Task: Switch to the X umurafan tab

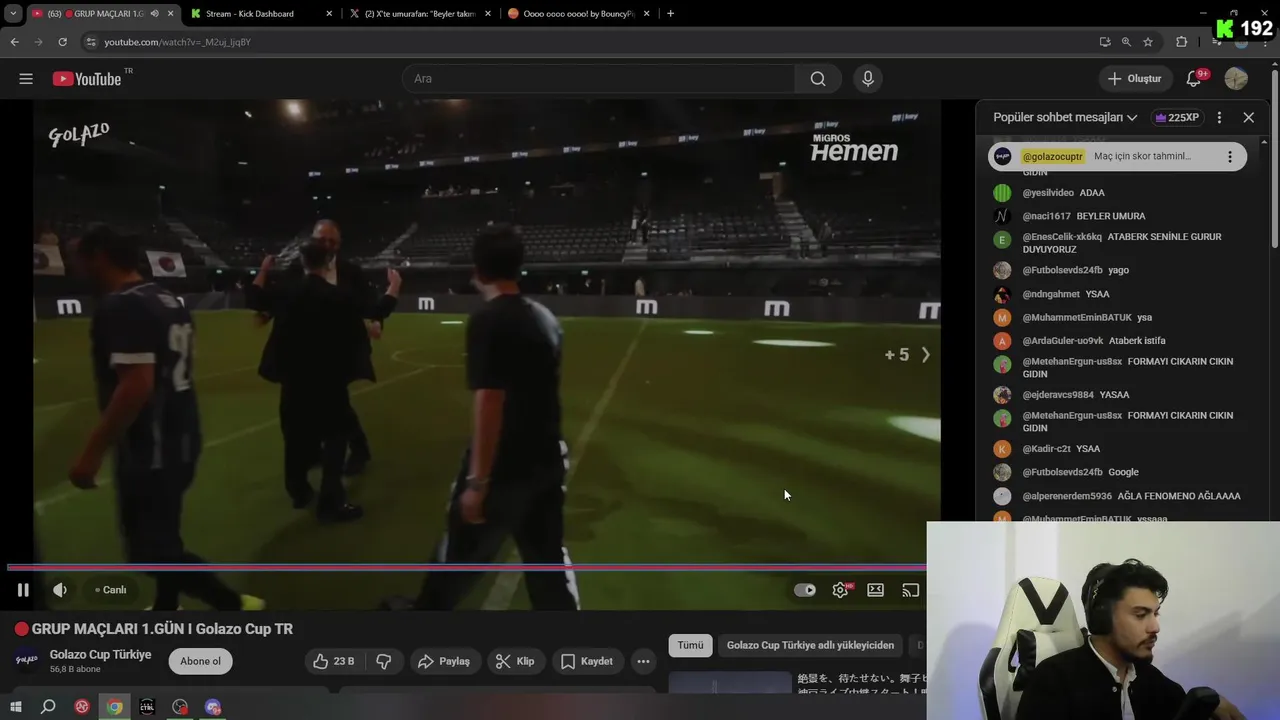Action: tap(418, 14)
